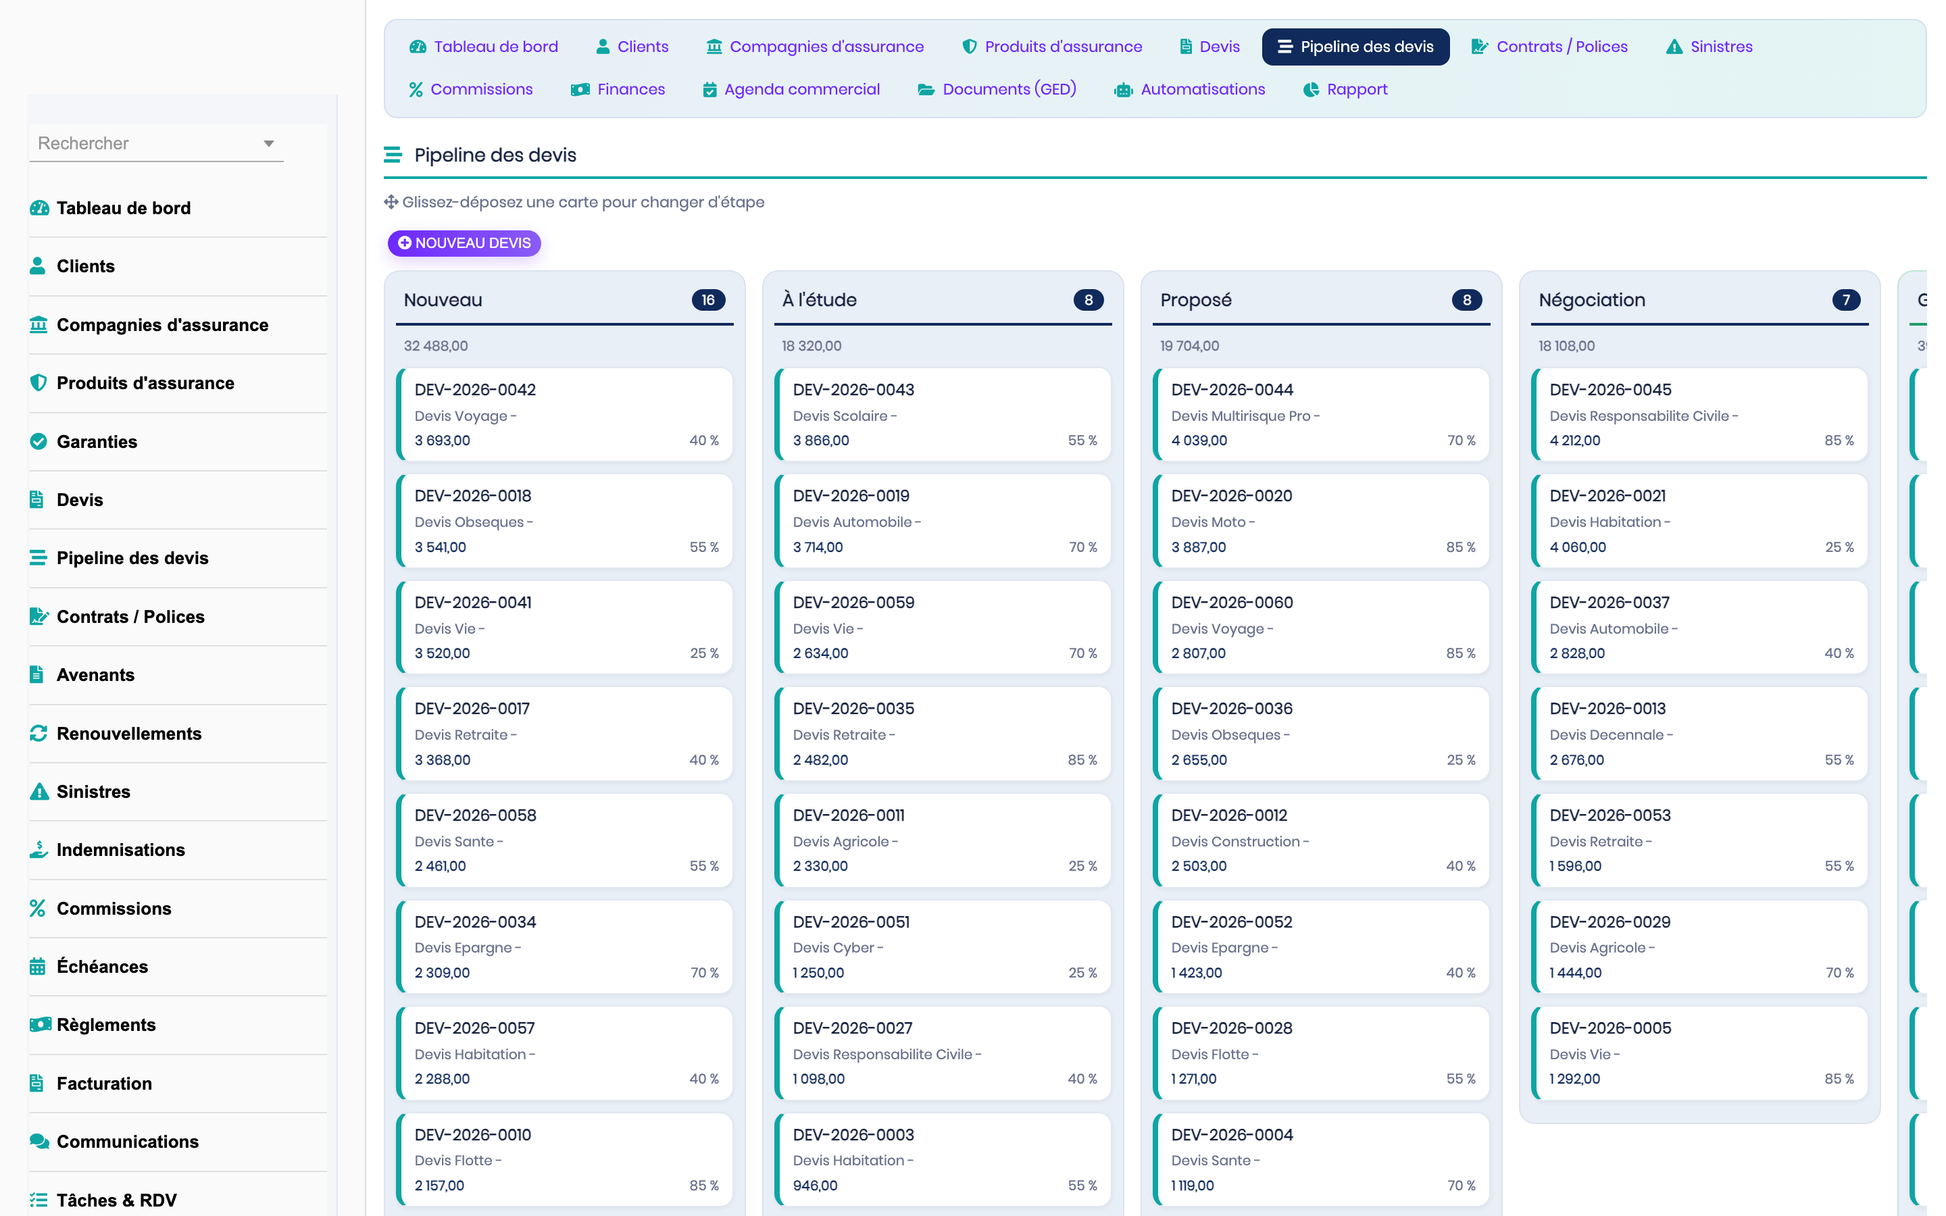The height and width of the screenshot is (1216, 1946).
Task: Click the 2 309,00 amount on DEV-2026-0034 card
Action: click(442, 972)
